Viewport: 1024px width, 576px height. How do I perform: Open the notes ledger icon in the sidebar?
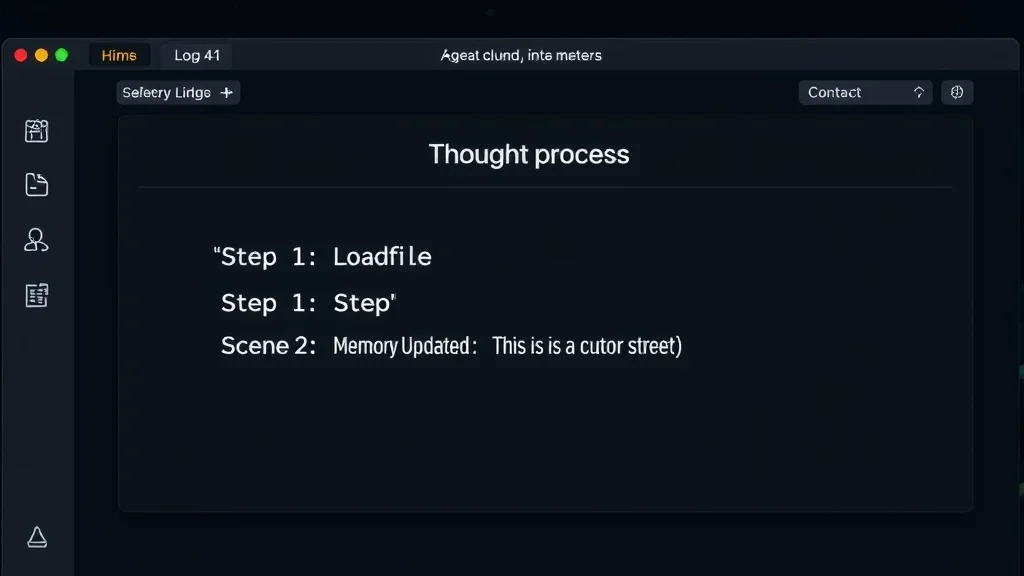[x=36, y=294]
